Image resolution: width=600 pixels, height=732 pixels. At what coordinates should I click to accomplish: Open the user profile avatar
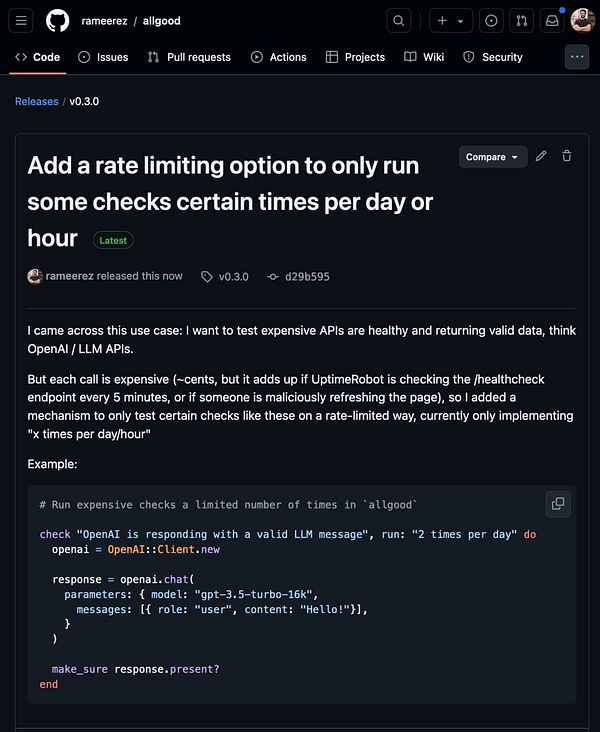point(582,20)
